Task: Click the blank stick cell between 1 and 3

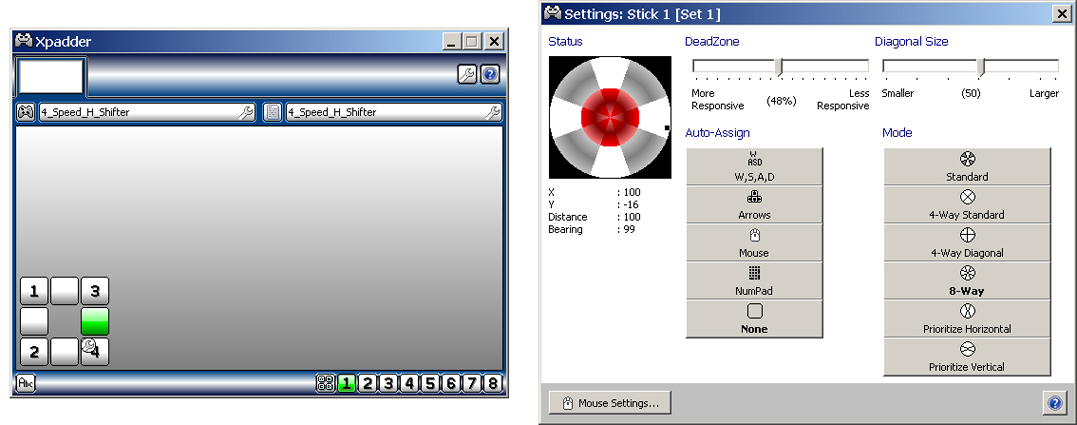Action: pos(65,291)
